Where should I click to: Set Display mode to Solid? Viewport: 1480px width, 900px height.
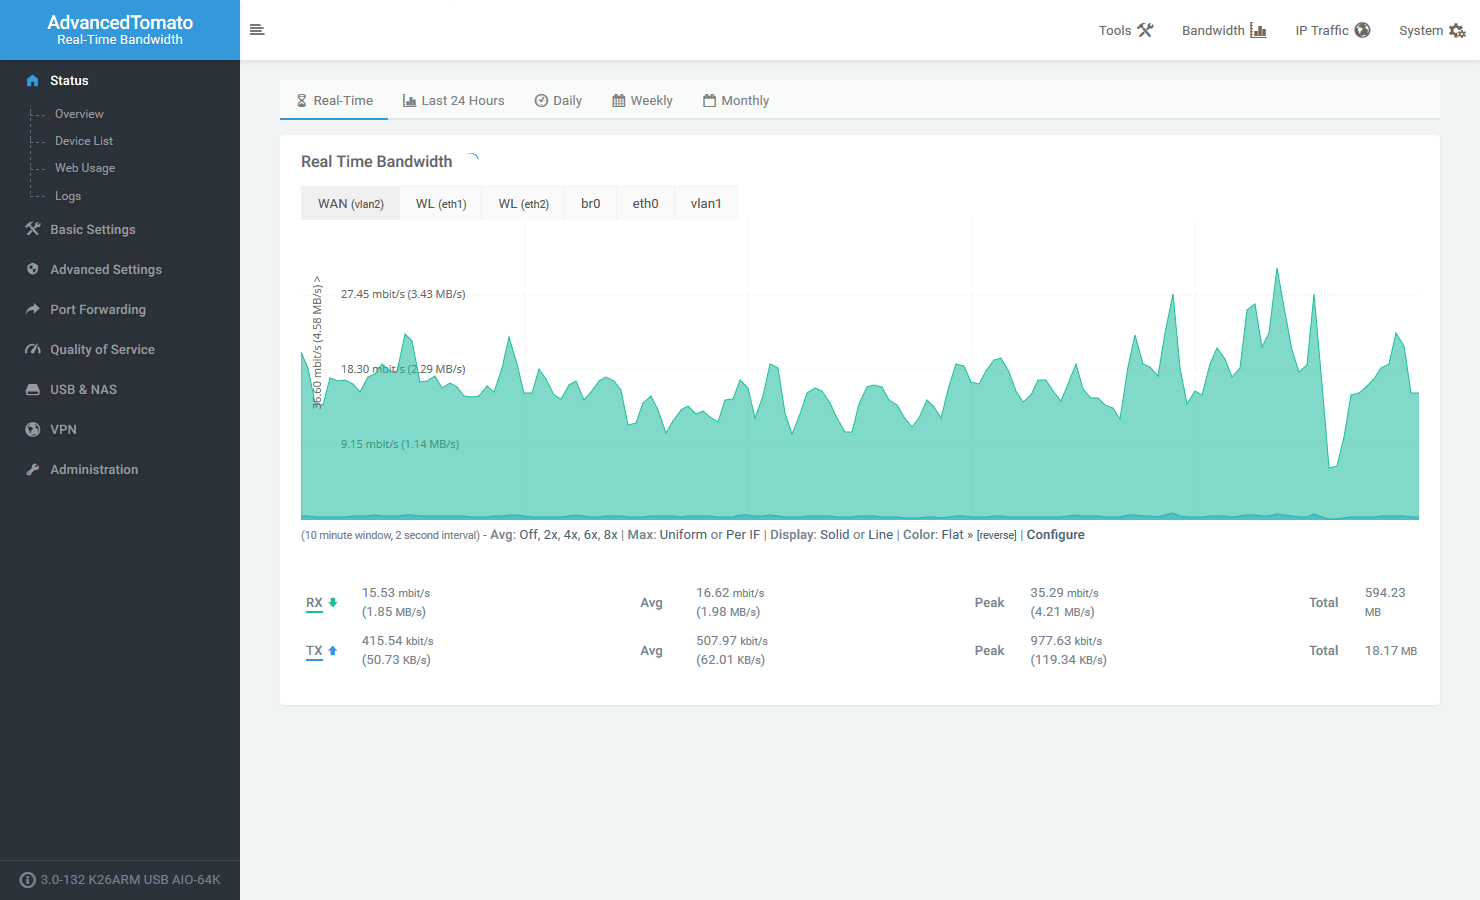click(x=835, y=535)
